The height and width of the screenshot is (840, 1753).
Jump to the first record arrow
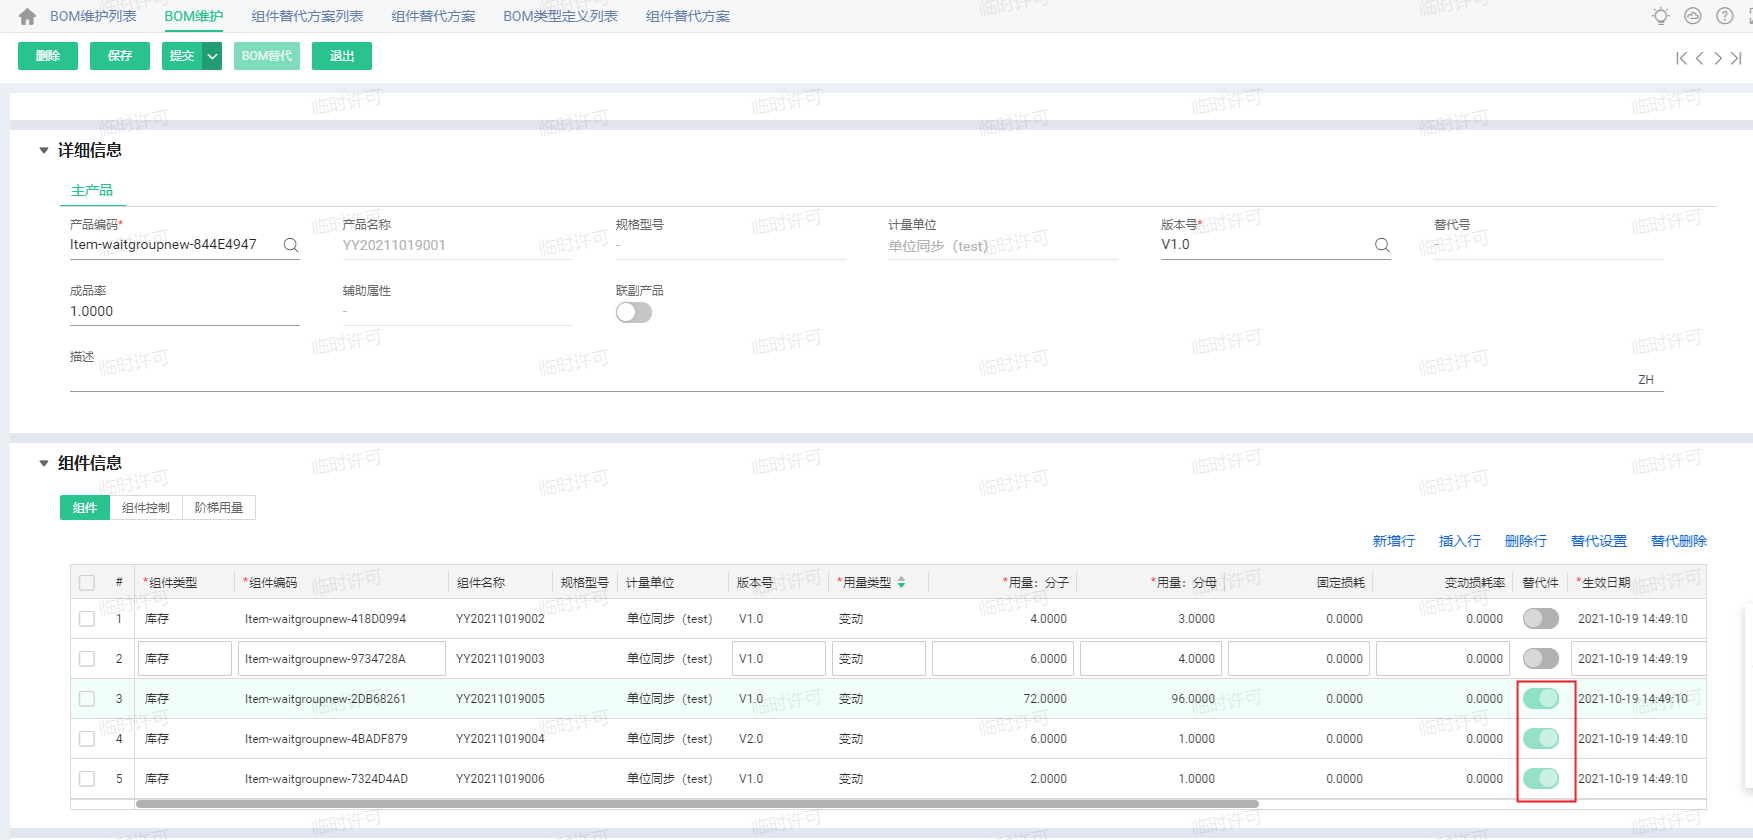coord(1682,58)
